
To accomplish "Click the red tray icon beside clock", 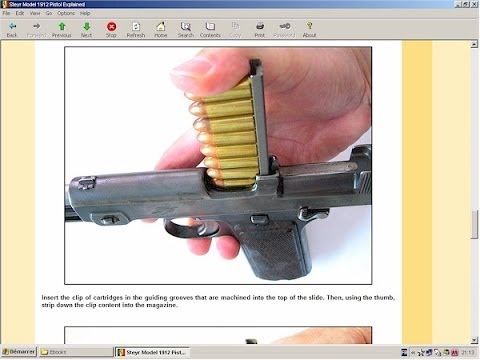I will (x=455, y=352).
